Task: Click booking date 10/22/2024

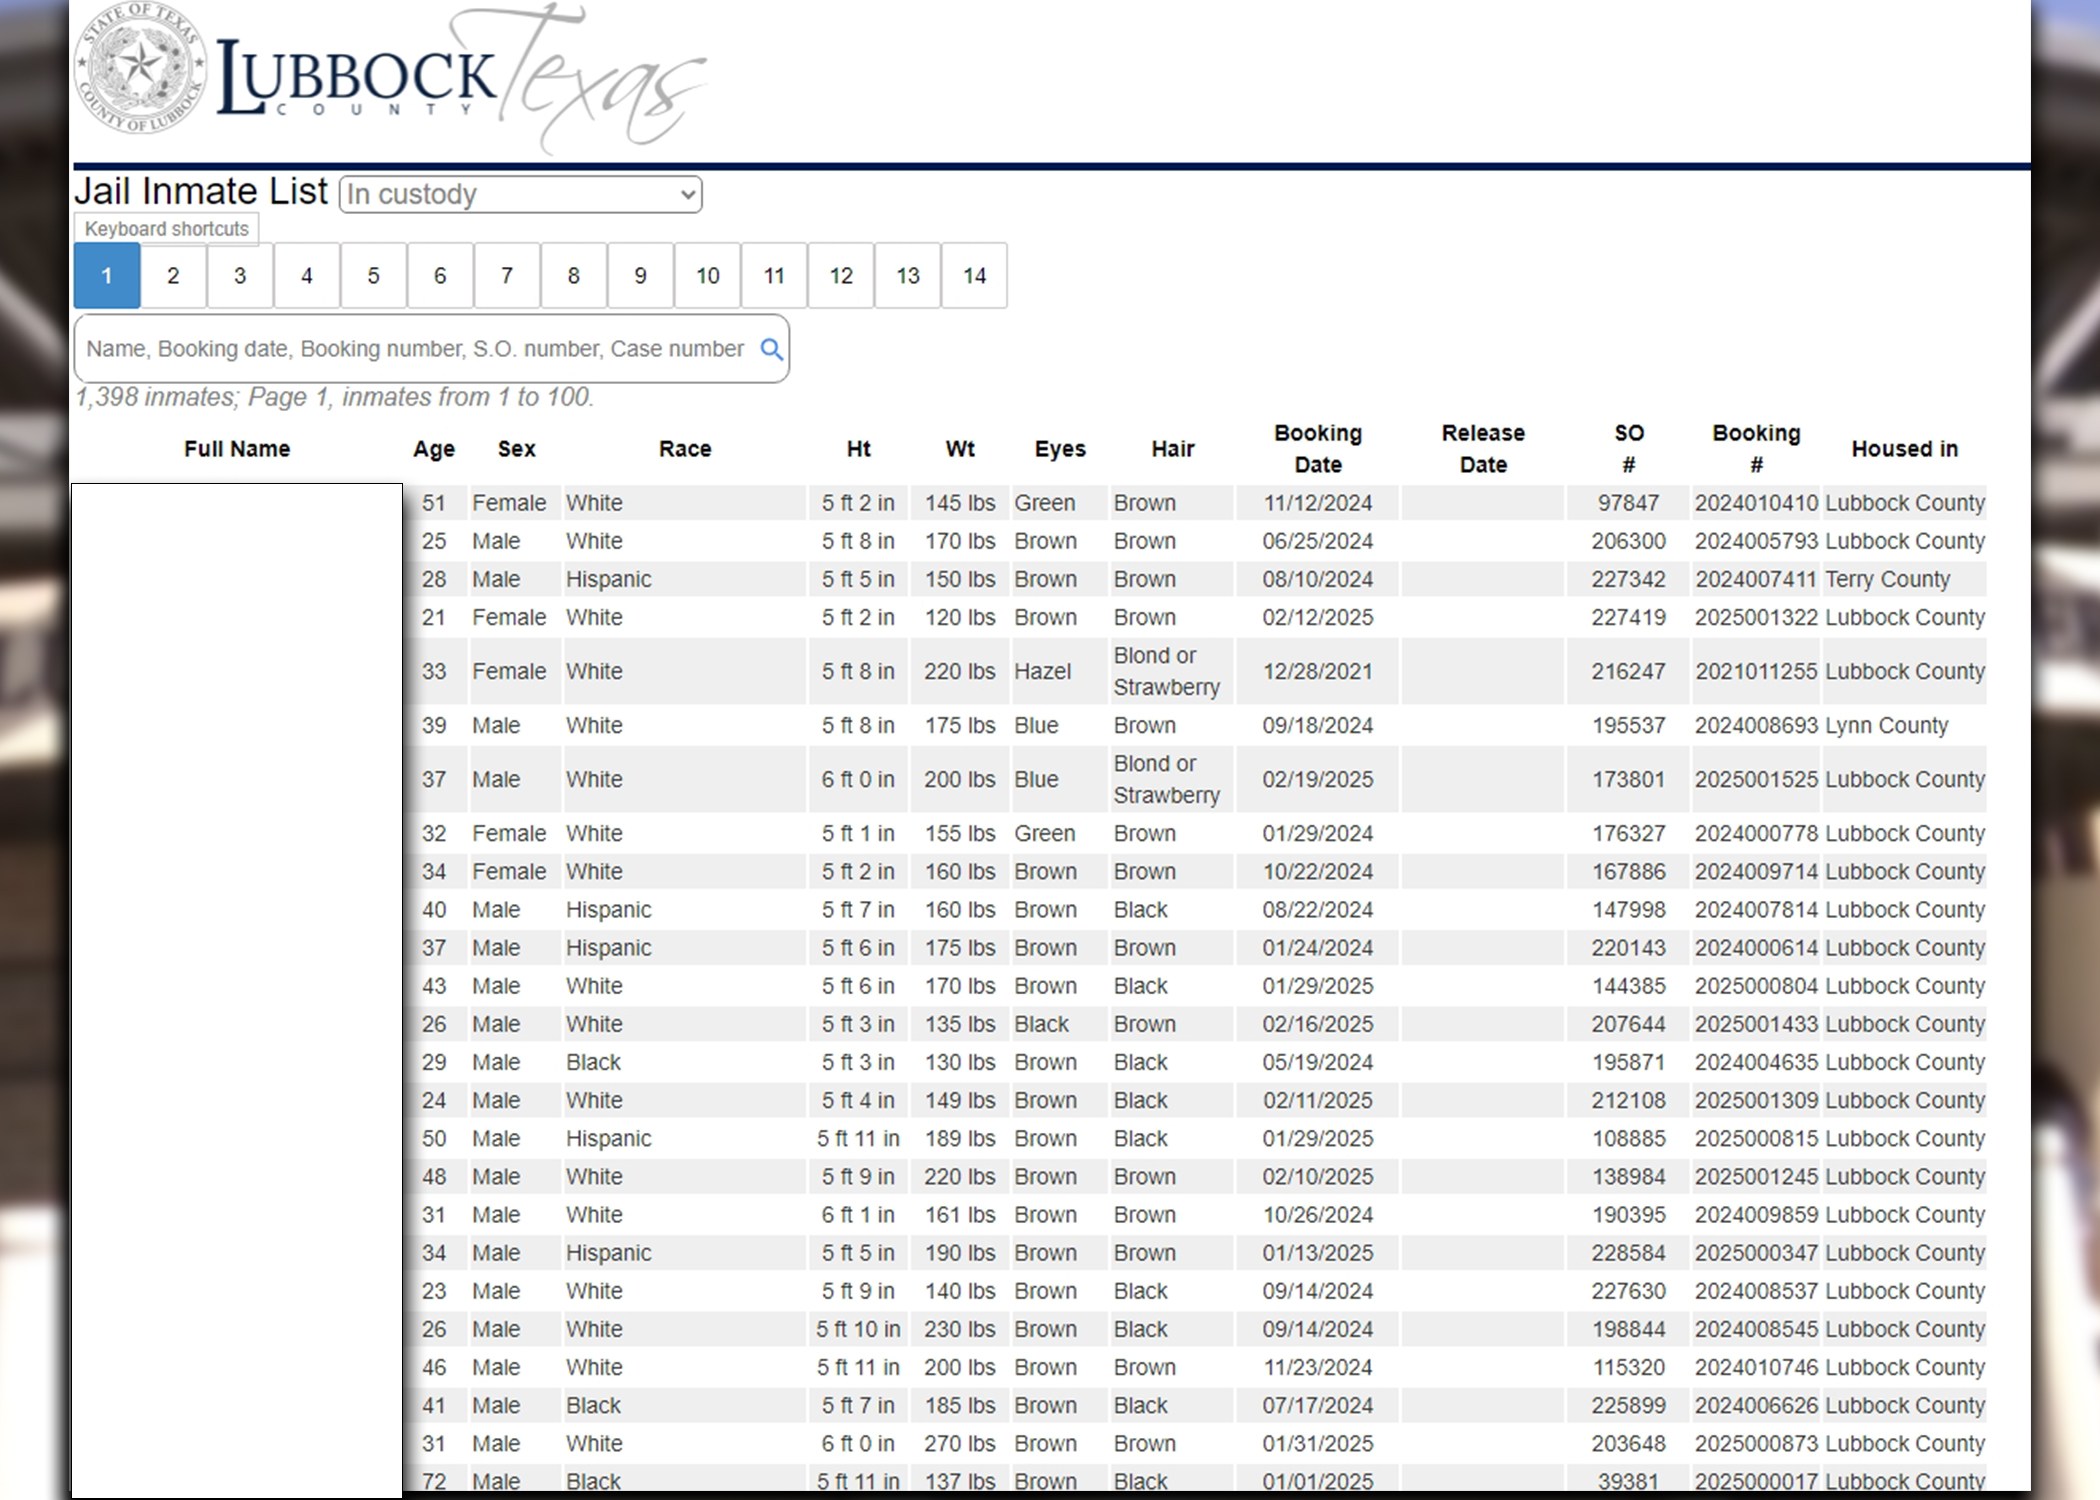Action: tap(1318, 871)
